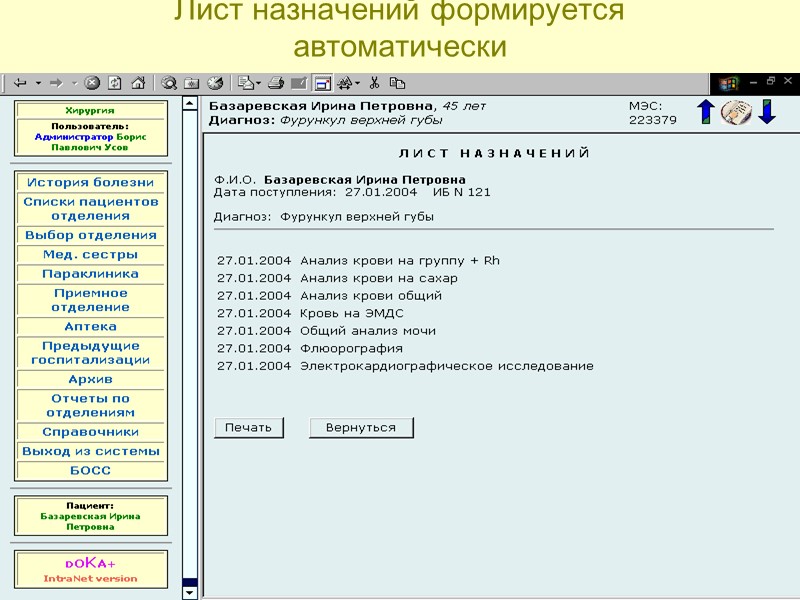This screenshot has width=800, height=600.
Task: Click the row Общий анализ мочи
Action: click(x=327, y=331)
